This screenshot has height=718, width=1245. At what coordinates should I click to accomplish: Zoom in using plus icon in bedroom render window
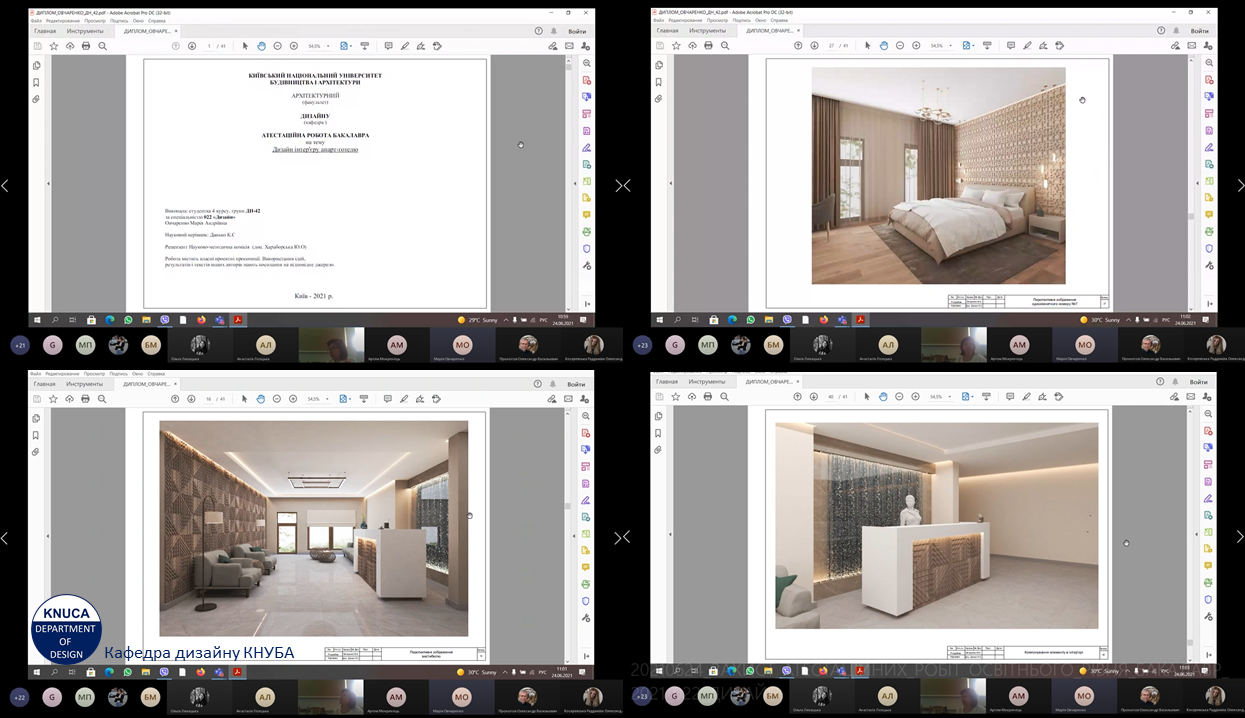tap(916, 46)
